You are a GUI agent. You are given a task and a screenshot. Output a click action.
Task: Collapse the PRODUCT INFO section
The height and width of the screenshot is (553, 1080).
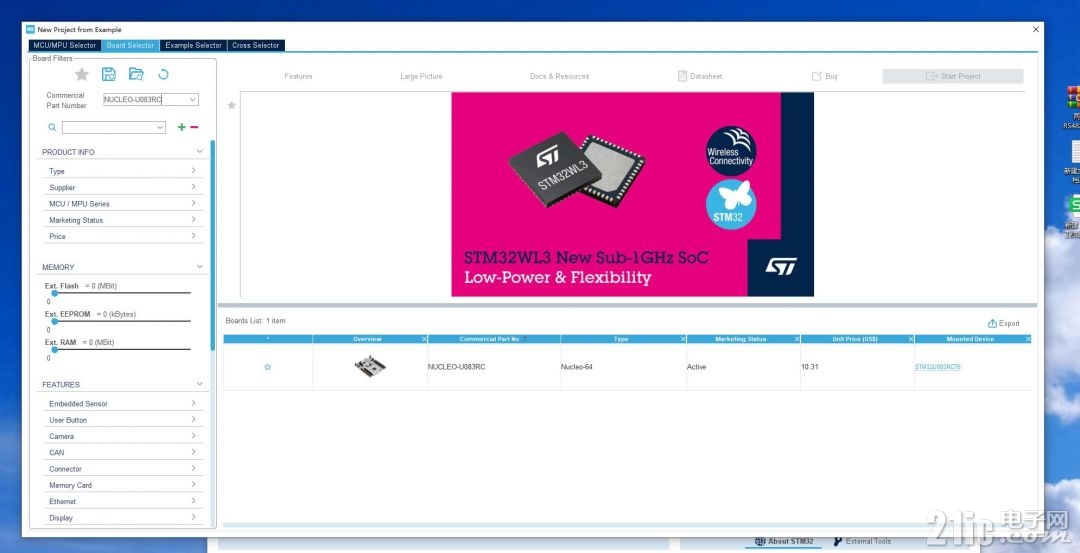tap(200, 152)
